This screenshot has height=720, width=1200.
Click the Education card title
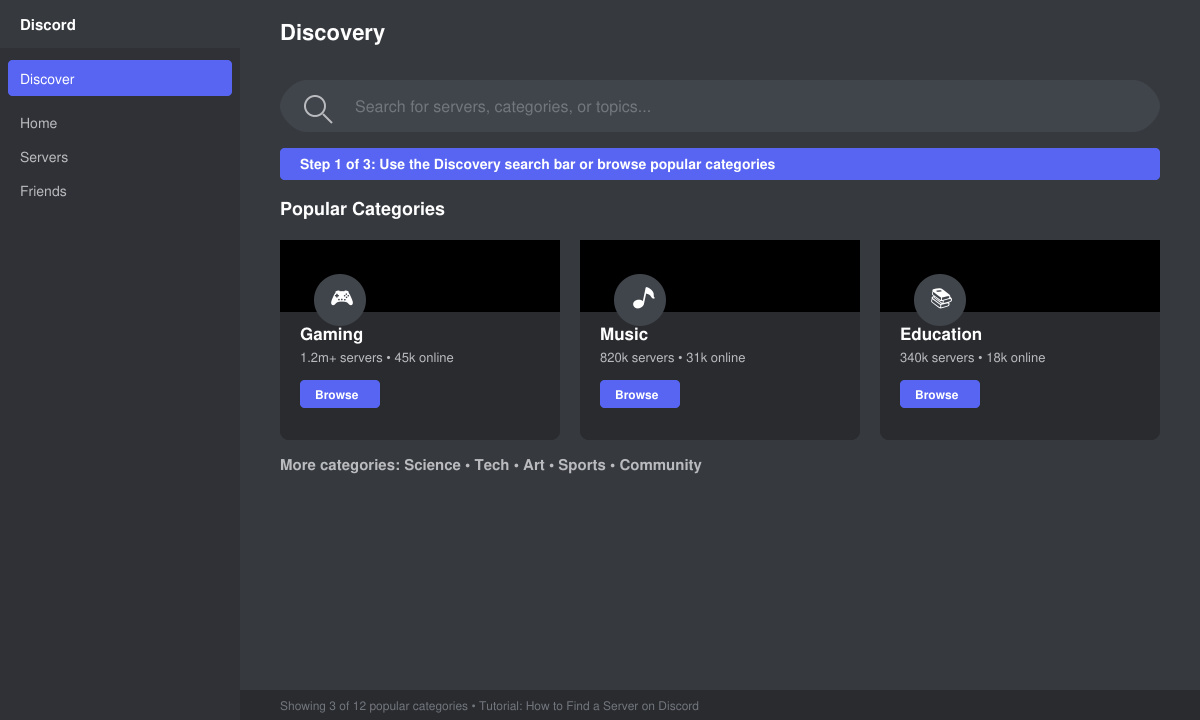coord(941,334)
